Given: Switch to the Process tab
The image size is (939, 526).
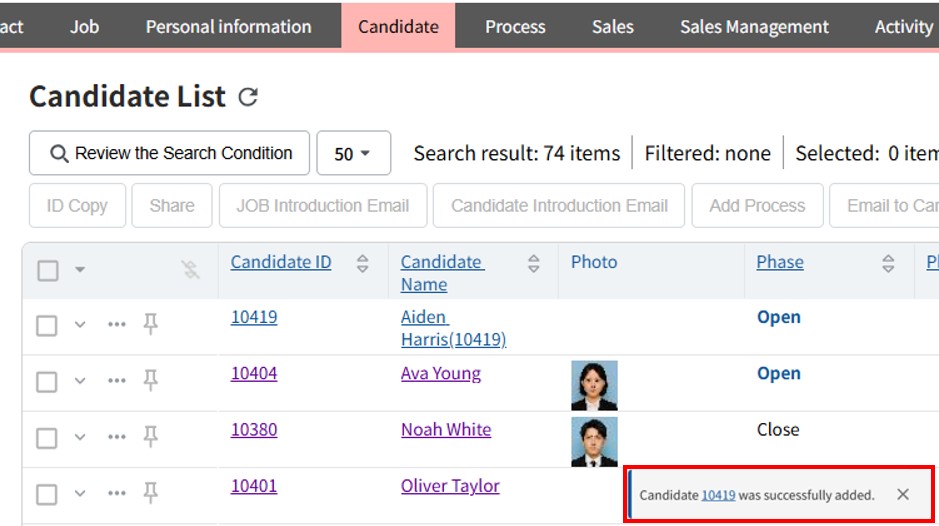Looking at the screenshot, I should (x=515, y=27).
